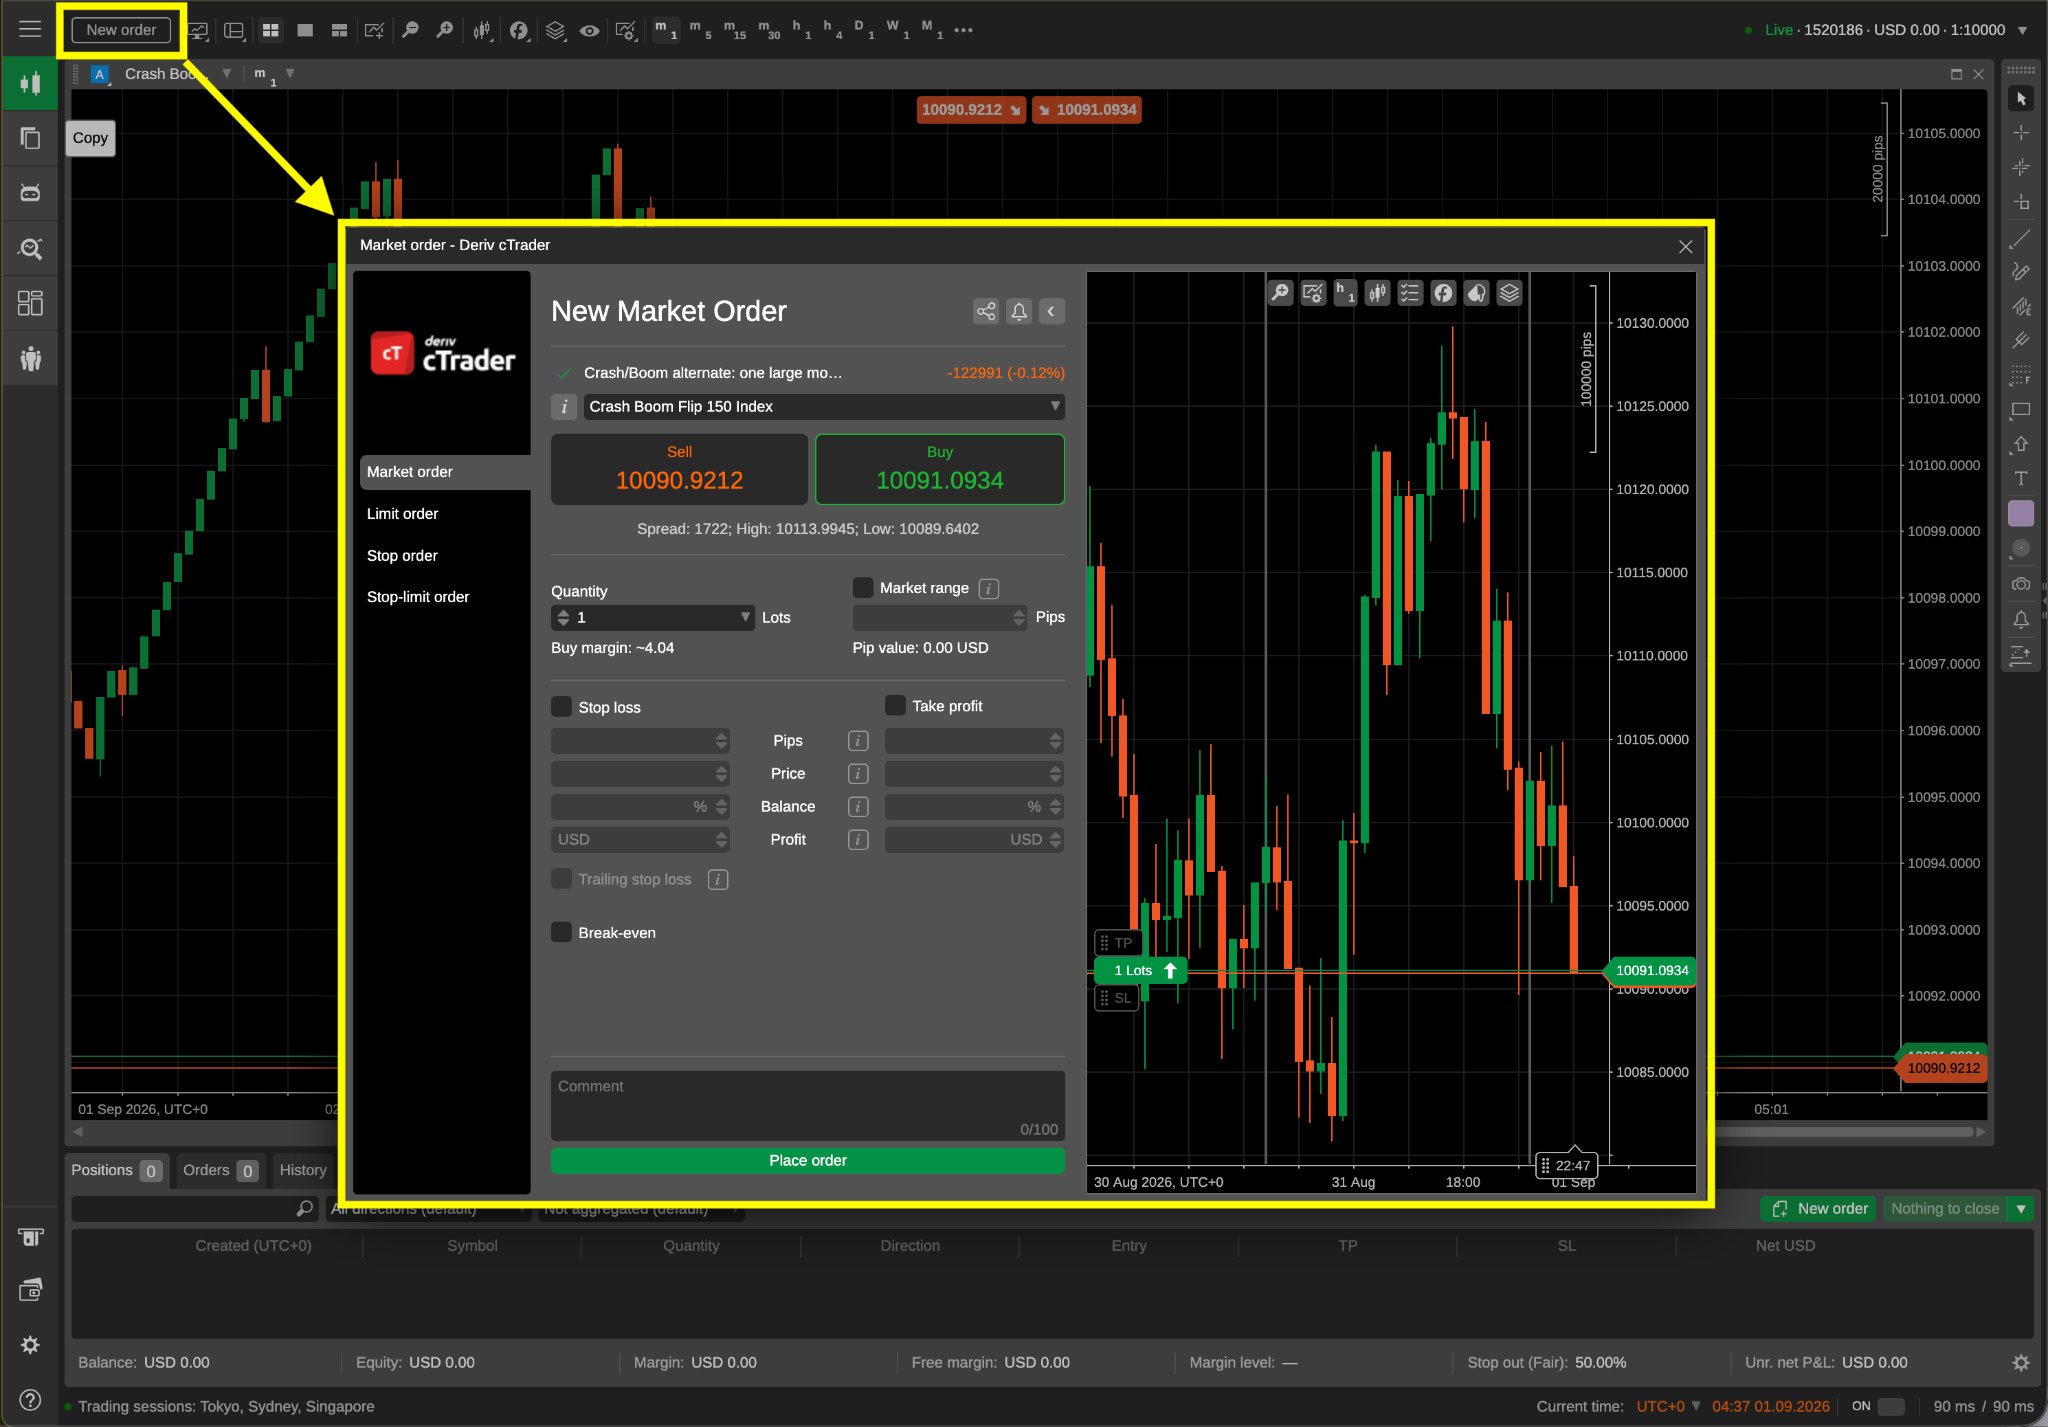
Task: Toggle the ON switch in status bar
Action: pyautogui.click(x=1890, y=1406)
